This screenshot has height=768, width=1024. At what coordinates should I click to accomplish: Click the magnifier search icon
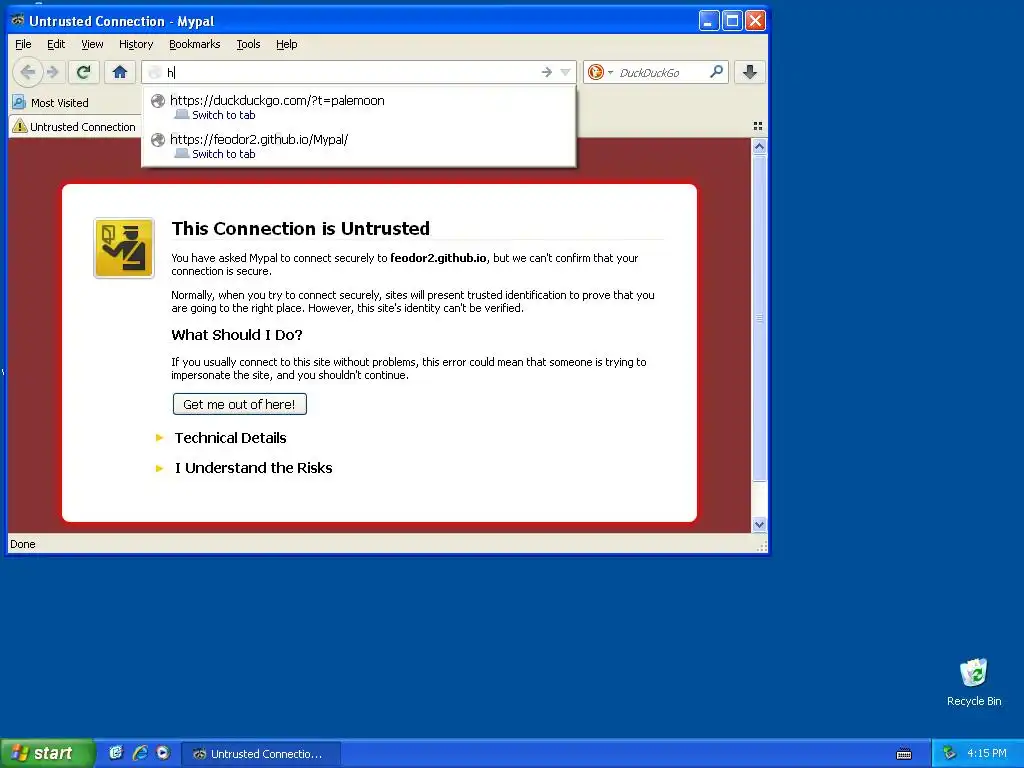(x=716, y=72)
